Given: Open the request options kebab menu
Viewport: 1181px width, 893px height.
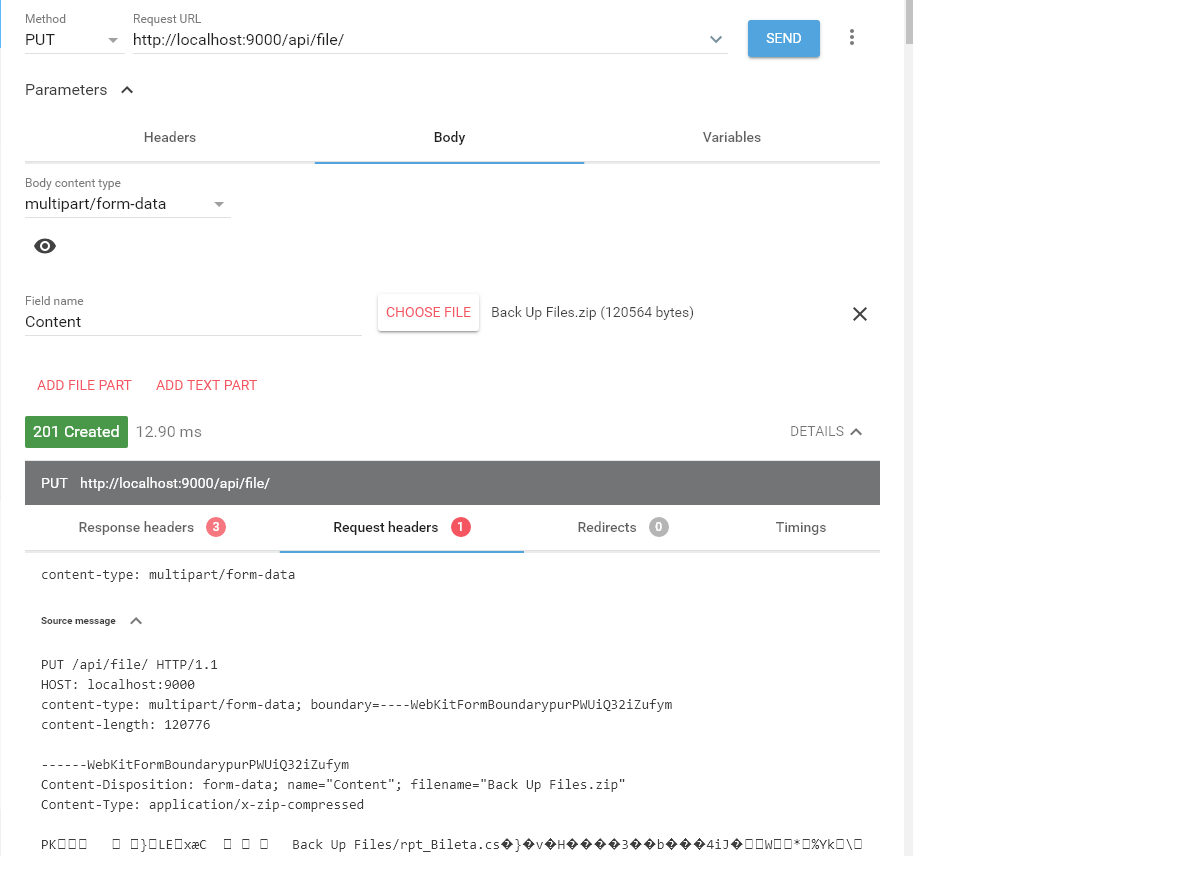Looking at the screenshot, I should [851, 37].
